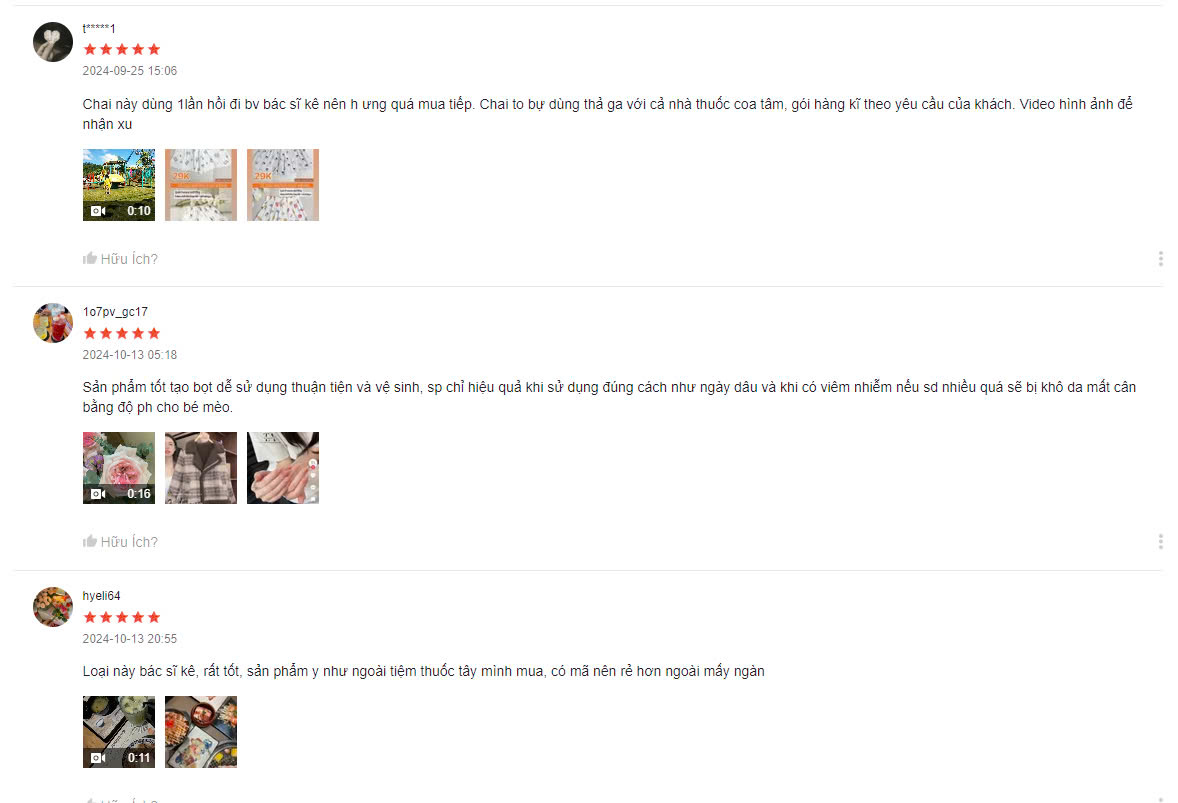Click the avatar of reviewer 1o7pv_gc17
The image size is (1178, 803).
53,323
